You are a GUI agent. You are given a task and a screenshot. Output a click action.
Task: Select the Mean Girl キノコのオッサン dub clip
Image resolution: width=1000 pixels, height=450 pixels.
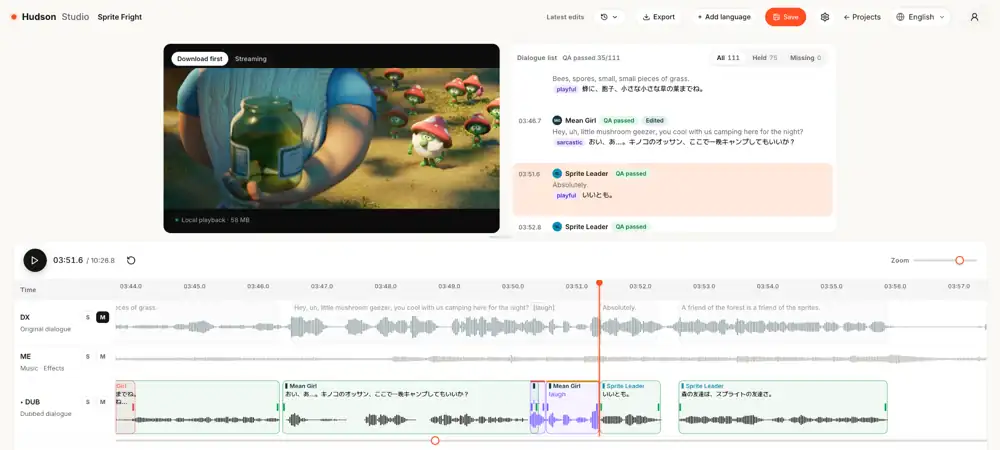[406, 407]
